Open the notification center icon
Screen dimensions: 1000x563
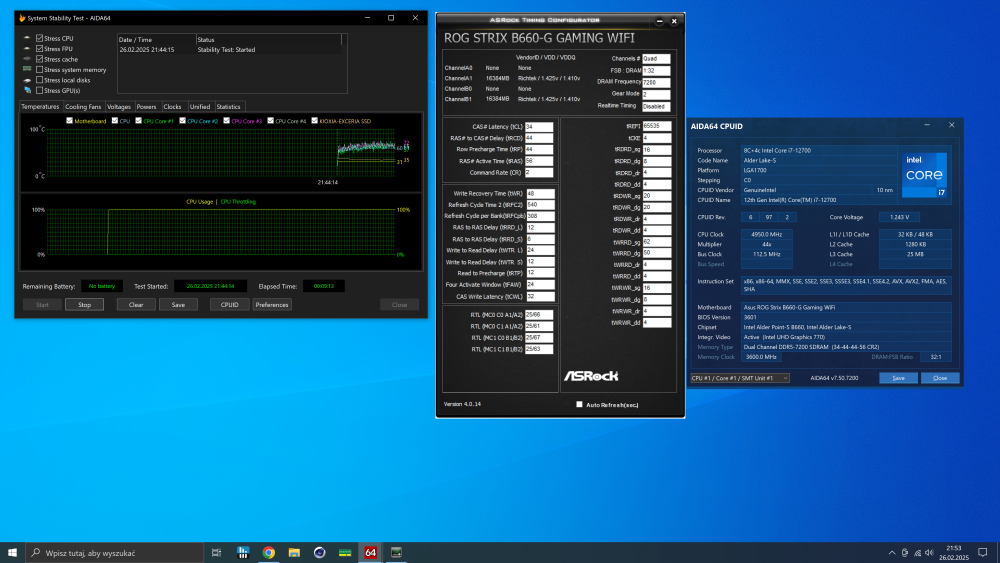[x=982, y=552]
